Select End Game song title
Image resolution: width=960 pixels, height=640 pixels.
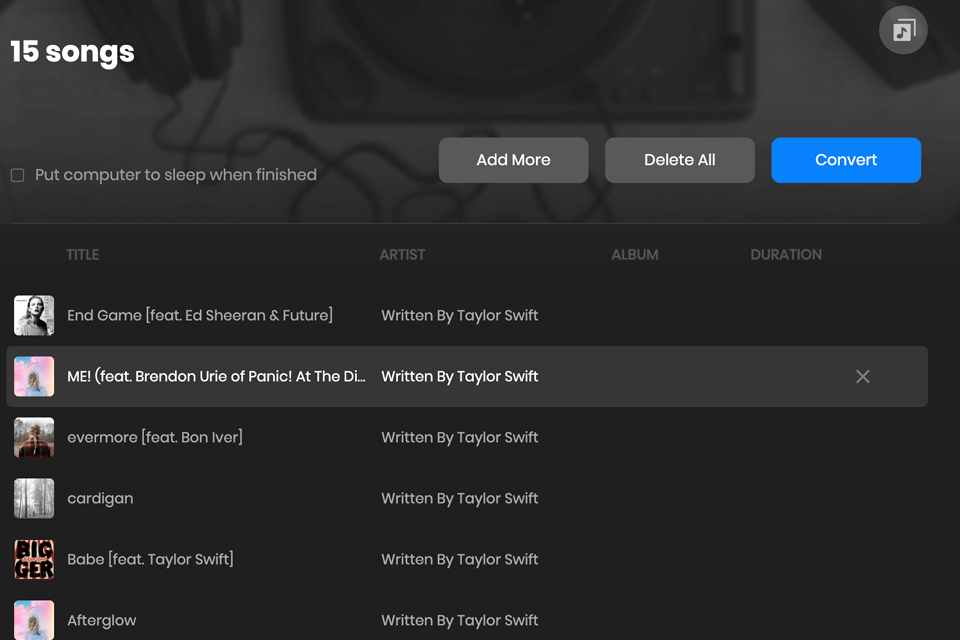click(x=200, y=316)
